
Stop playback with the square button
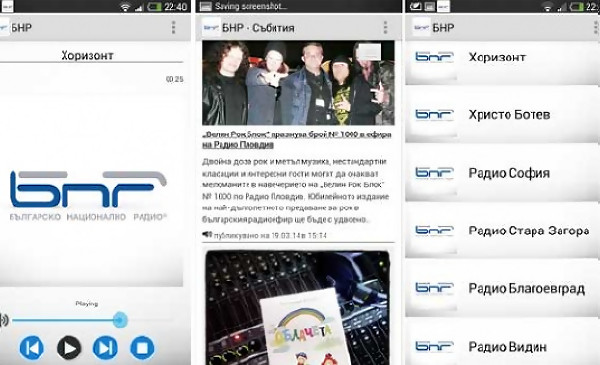tap(142, 348)
